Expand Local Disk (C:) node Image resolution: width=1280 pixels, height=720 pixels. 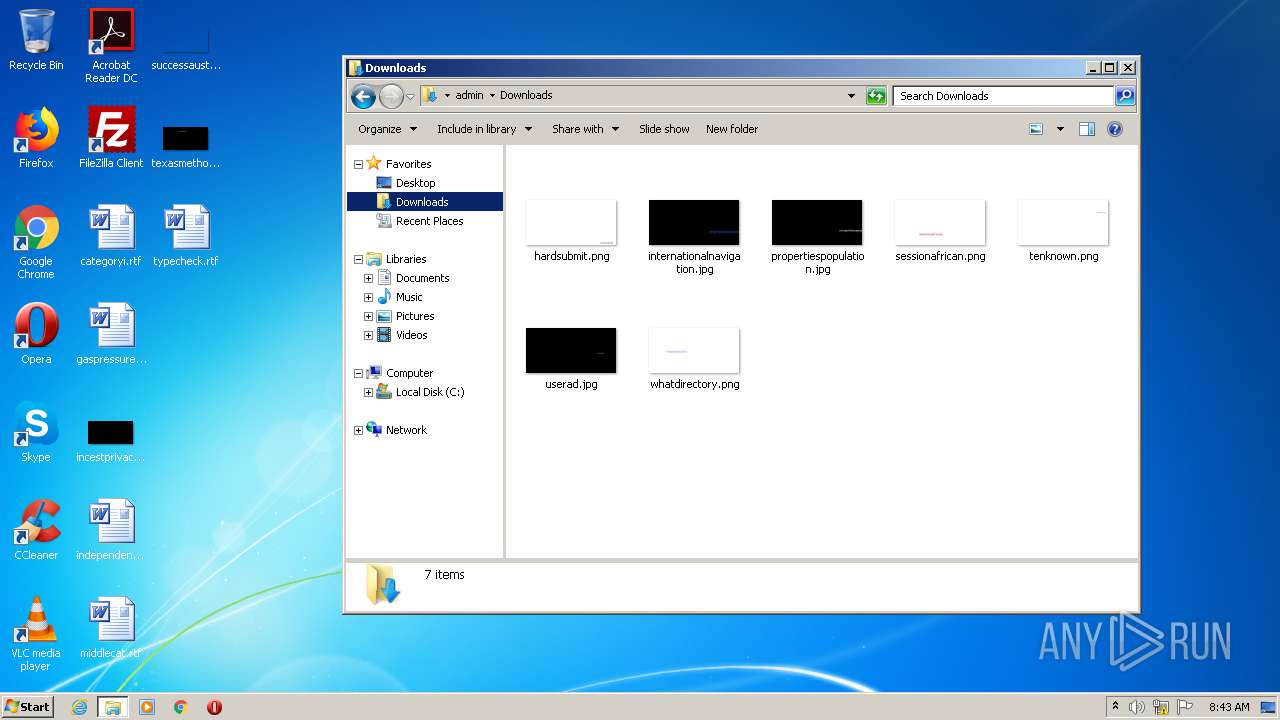tap(368, 392)
